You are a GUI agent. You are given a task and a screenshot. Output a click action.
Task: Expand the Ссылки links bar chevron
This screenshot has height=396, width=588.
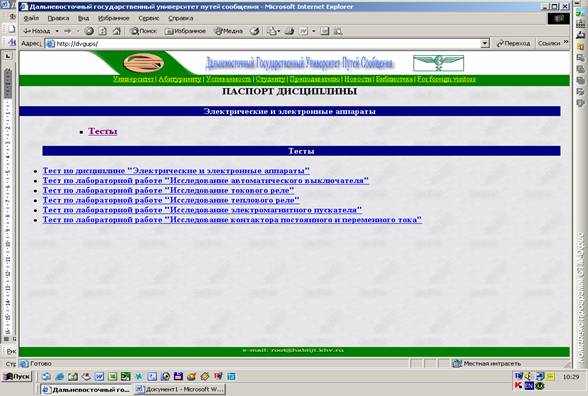click(566, 42)
